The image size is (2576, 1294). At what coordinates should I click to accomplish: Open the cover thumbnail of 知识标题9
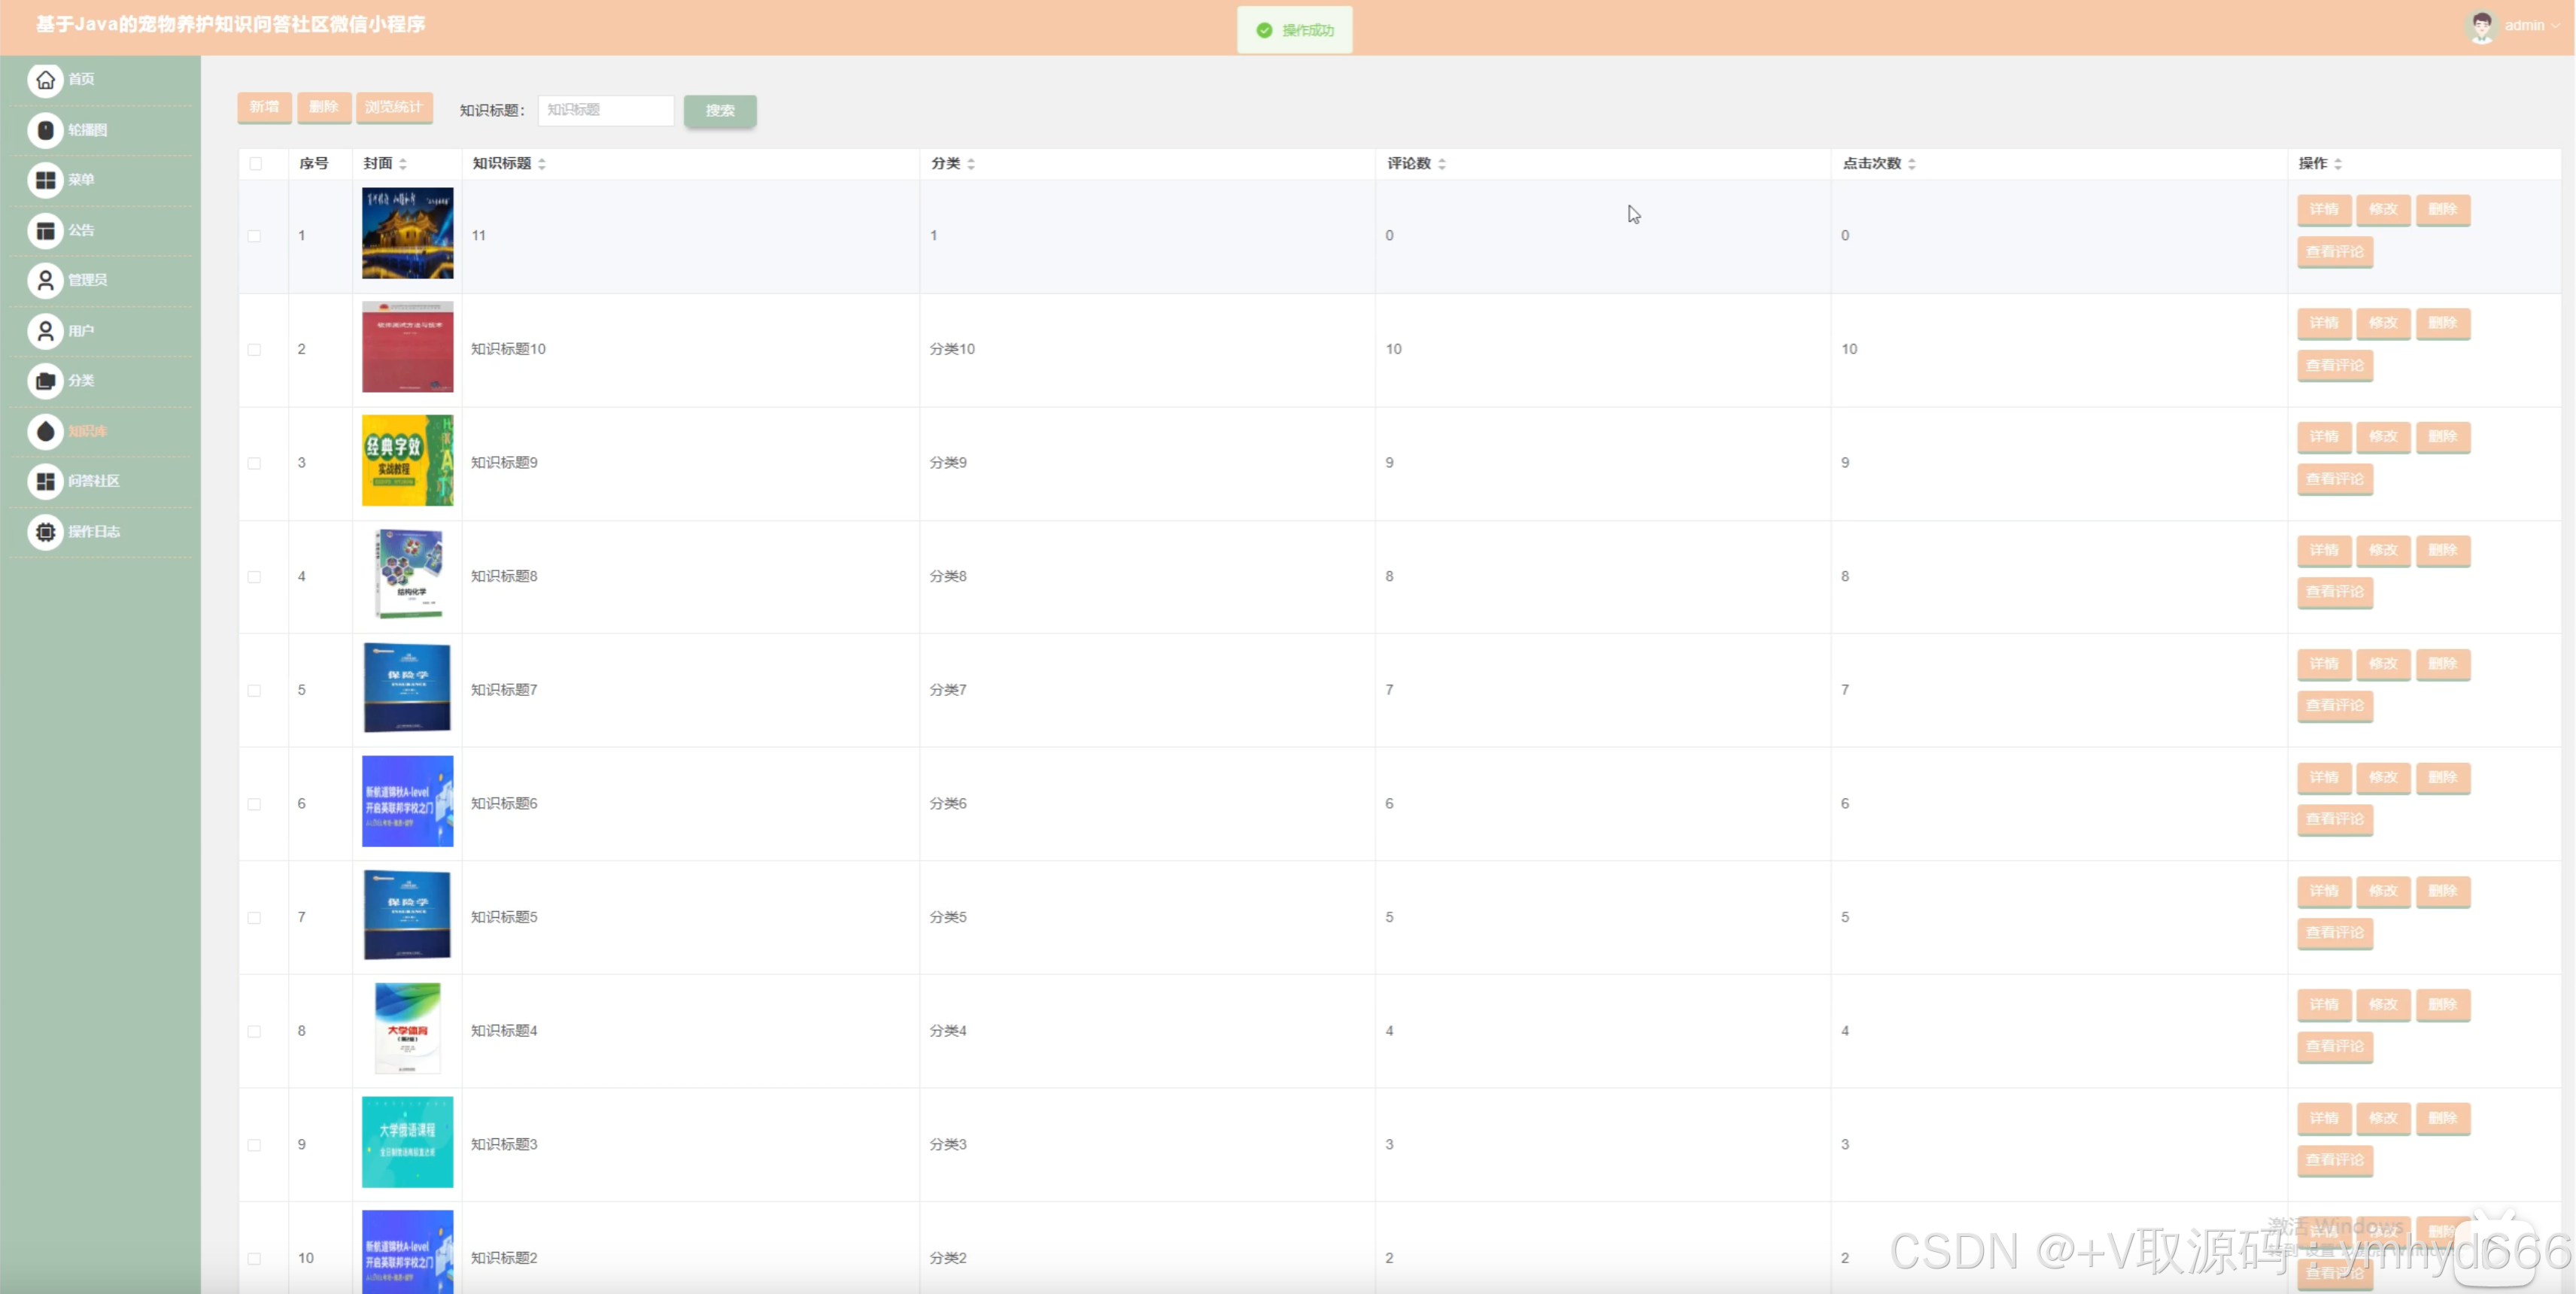(x=407, y=461)
